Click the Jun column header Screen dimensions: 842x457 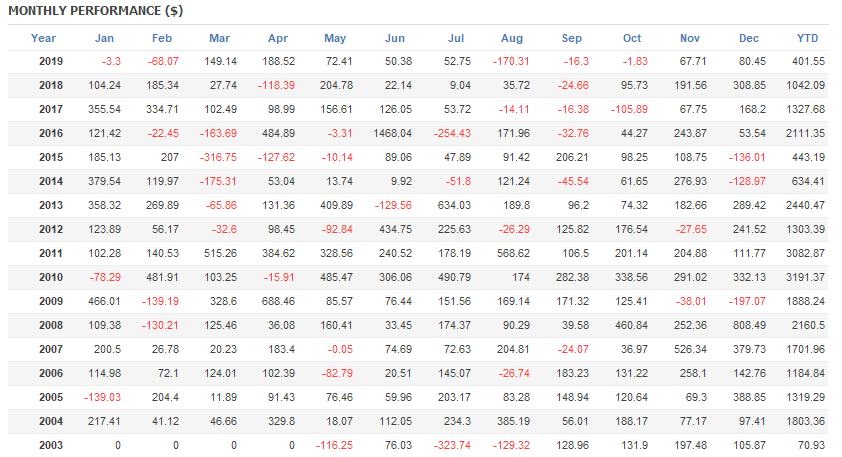(395, 38)
